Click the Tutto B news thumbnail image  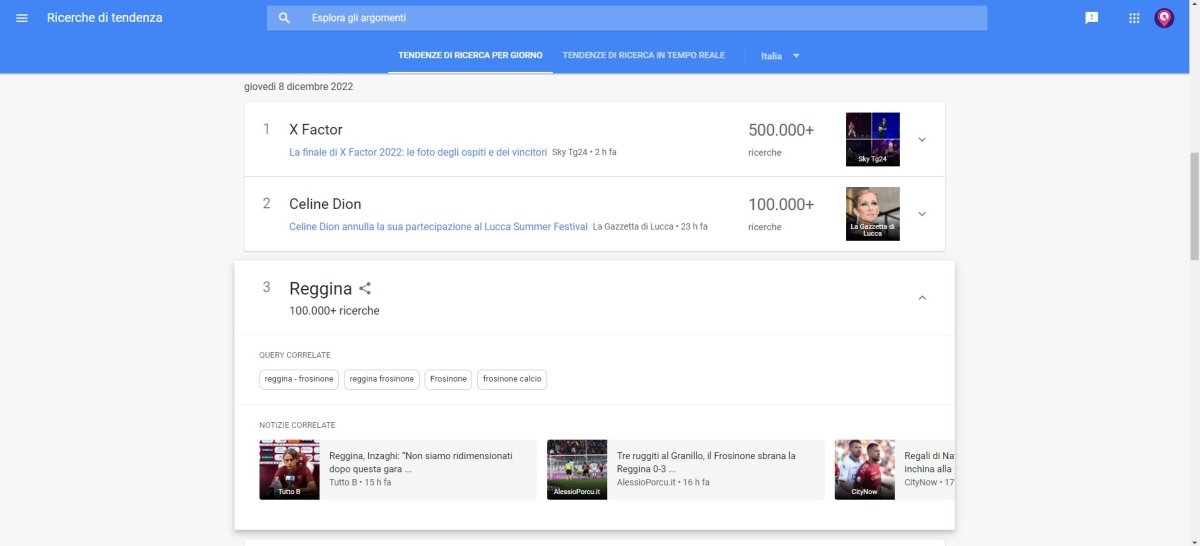tap(289, 469)
